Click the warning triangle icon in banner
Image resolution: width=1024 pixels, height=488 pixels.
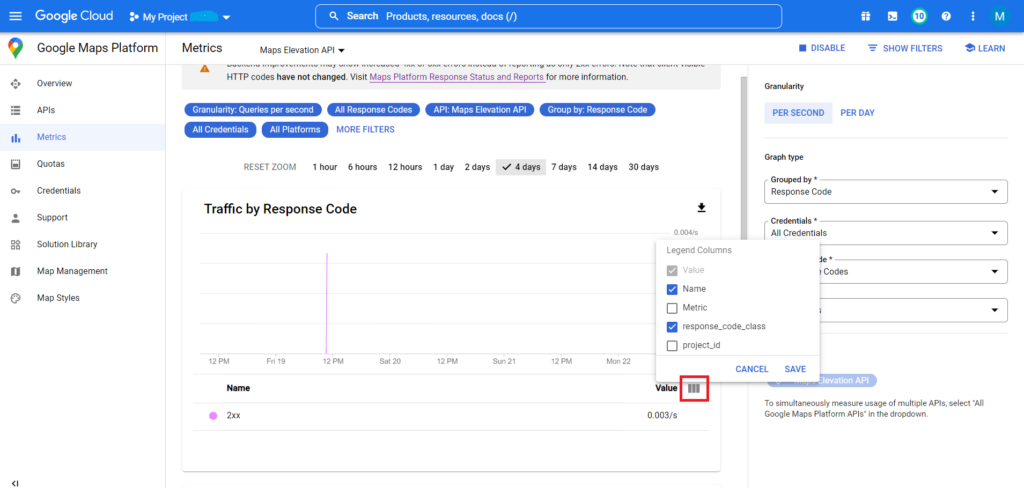click(x=204, y=69)
